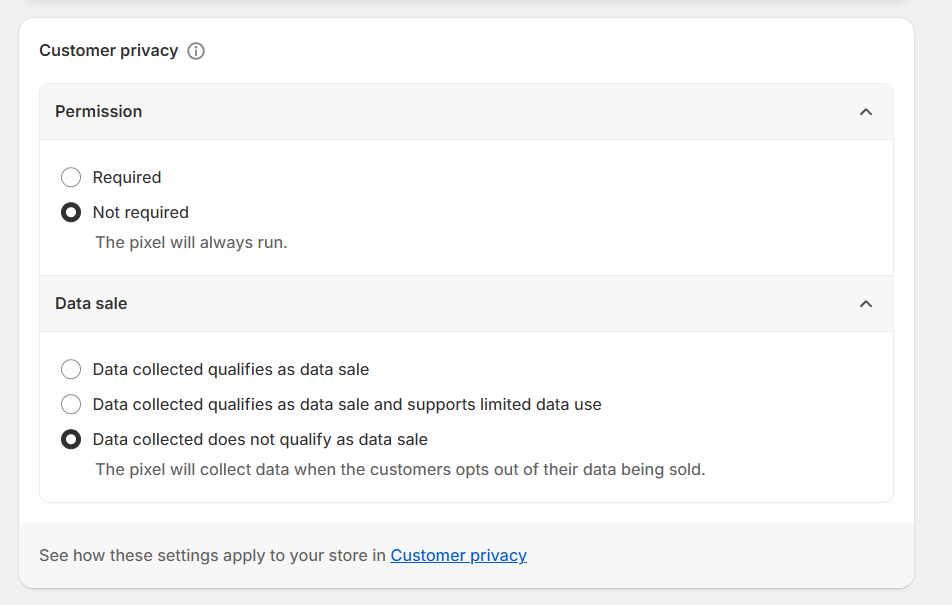Click the Data sale section header title

[91, 303]
